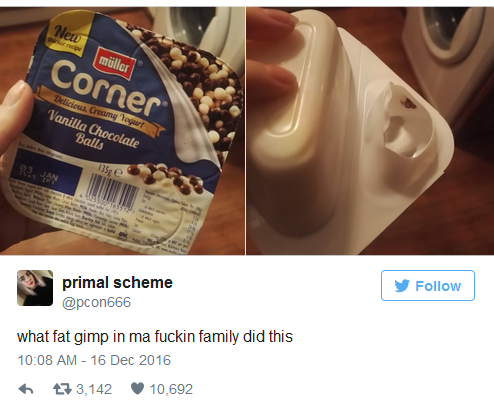Click the tweet text about the family

click(155, 336)
